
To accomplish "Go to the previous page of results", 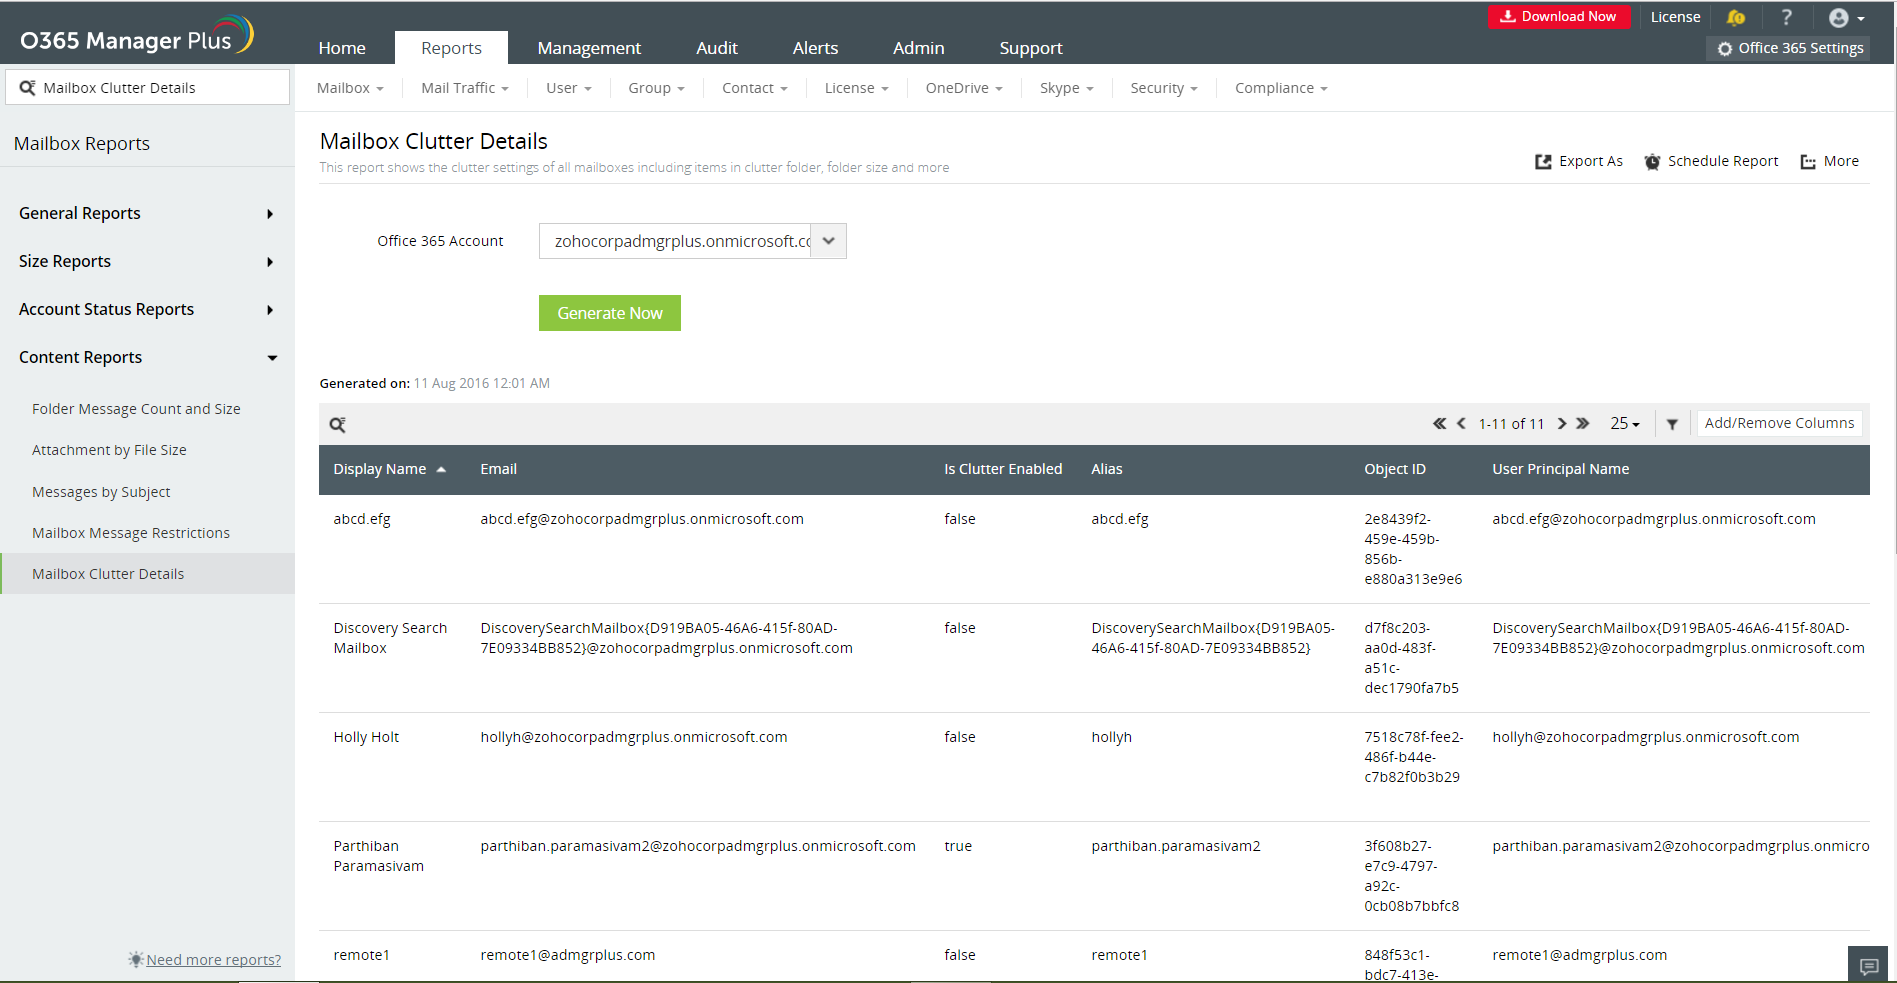I will pos(1461,423).
